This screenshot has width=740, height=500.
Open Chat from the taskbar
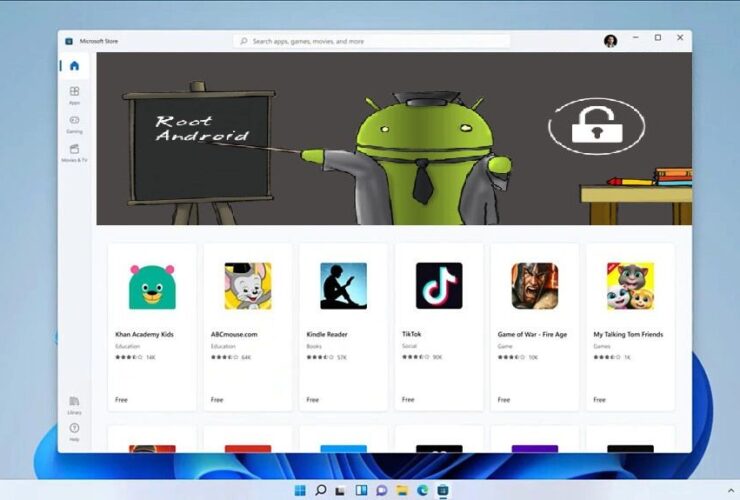click(x=381, y=490)
